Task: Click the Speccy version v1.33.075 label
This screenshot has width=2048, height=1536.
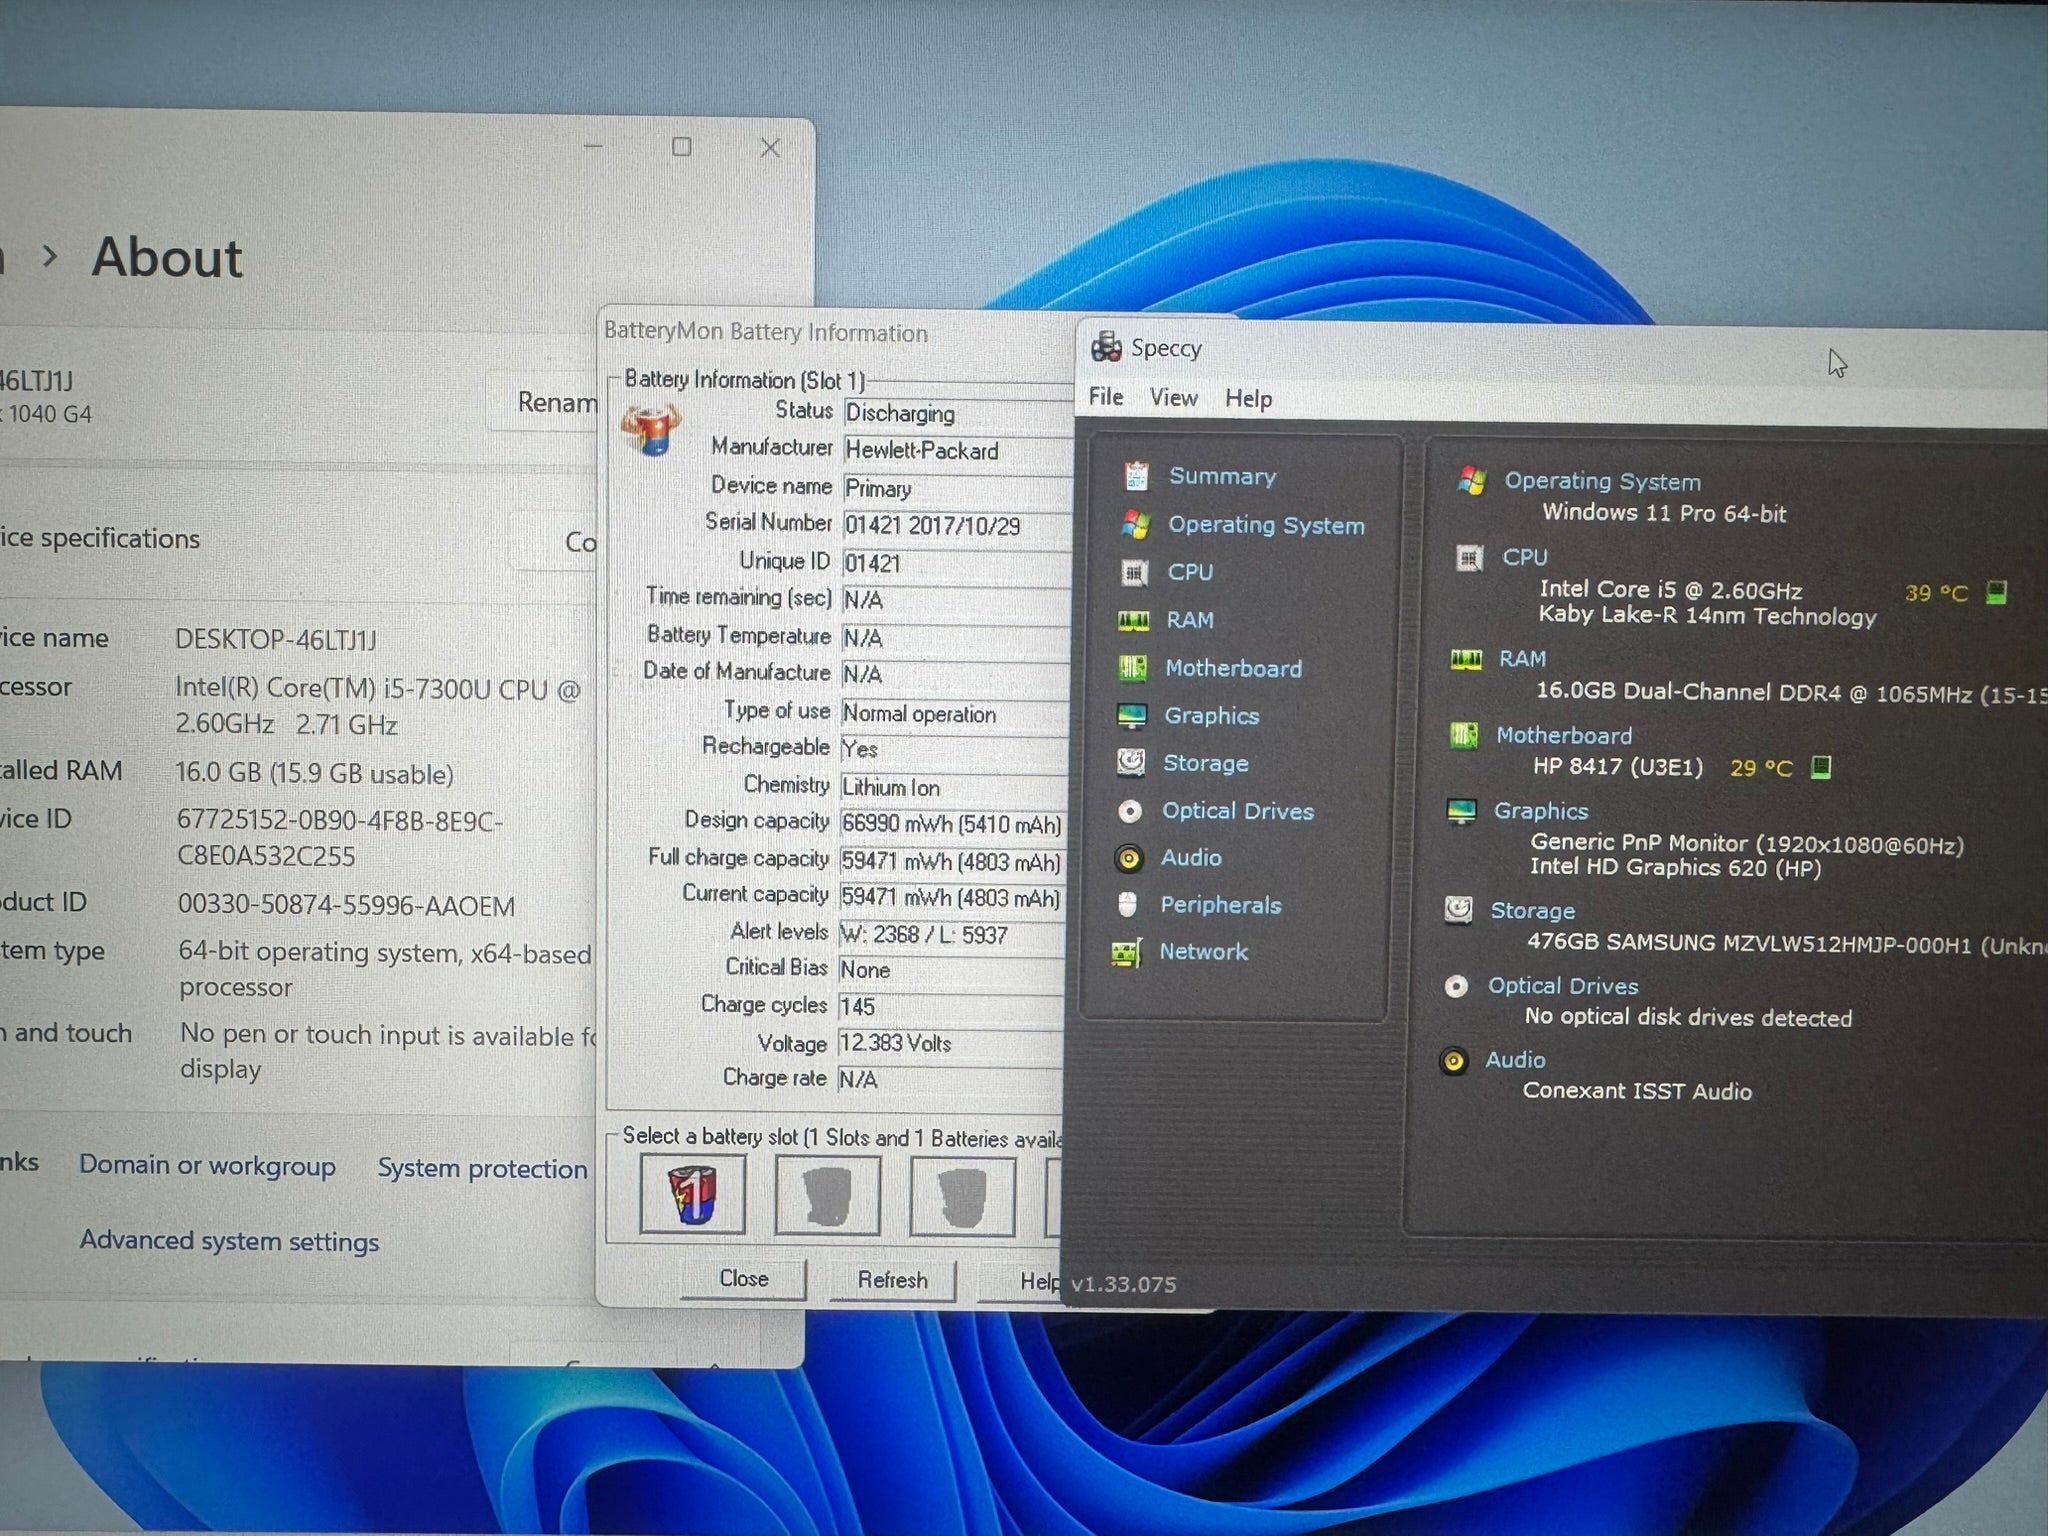Action: 1123,1284
